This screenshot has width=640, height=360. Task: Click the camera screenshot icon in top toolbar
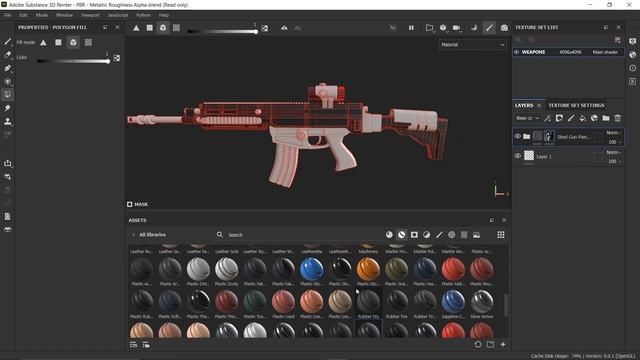point(504,28)
